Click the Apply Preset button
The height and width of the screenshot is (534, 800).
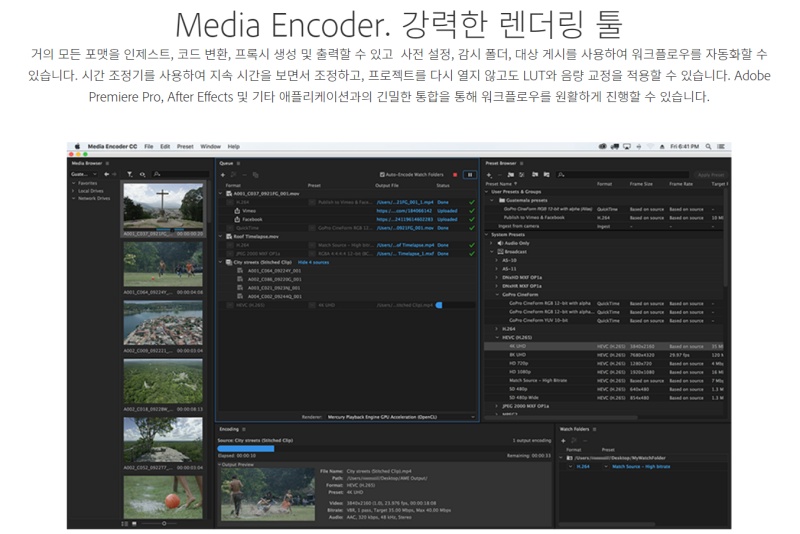[710, 175]
